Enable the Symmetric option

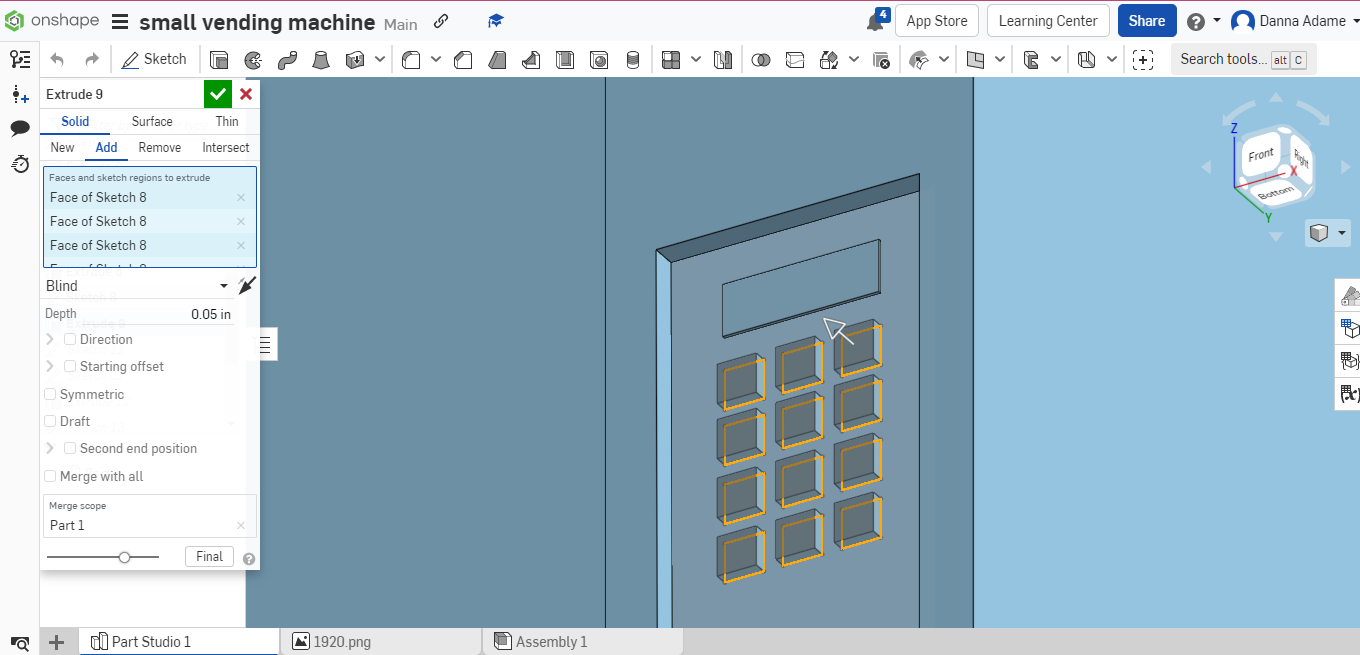click(50, 394)
